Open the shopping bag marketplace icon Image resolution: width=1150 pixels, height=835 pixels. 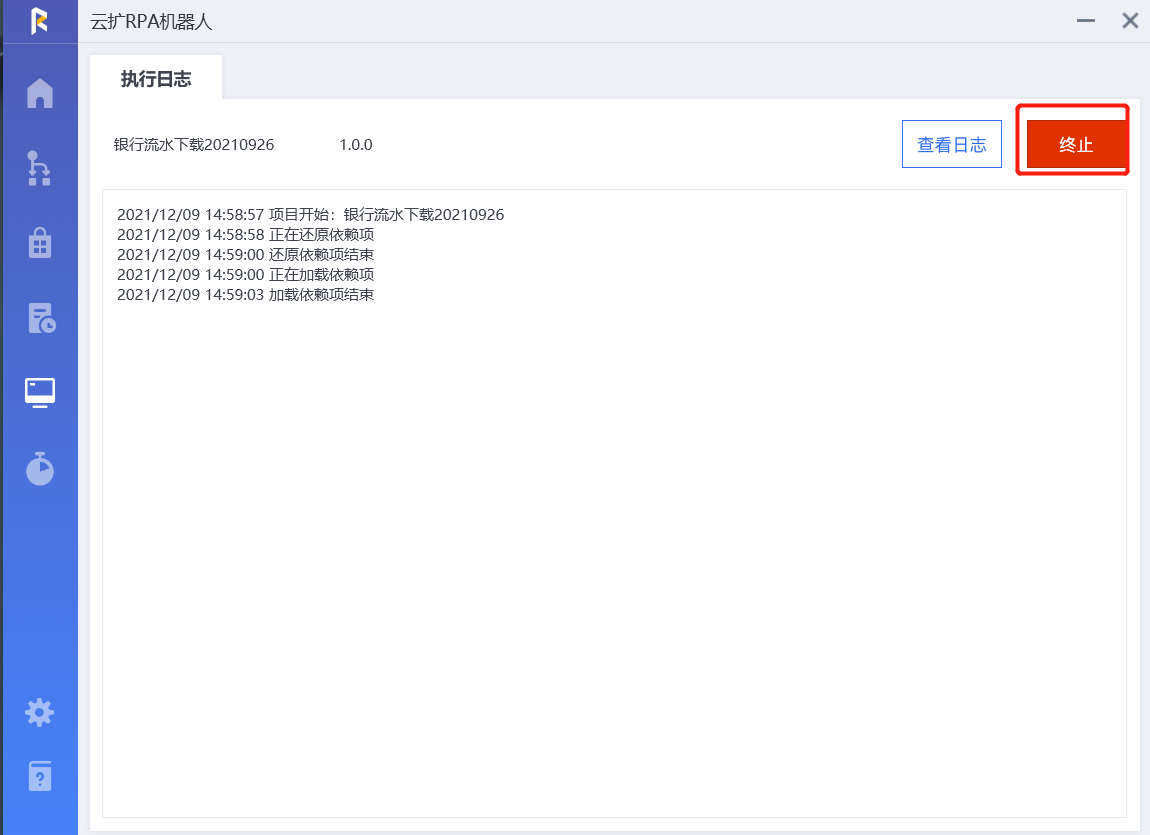pos(40,243)
